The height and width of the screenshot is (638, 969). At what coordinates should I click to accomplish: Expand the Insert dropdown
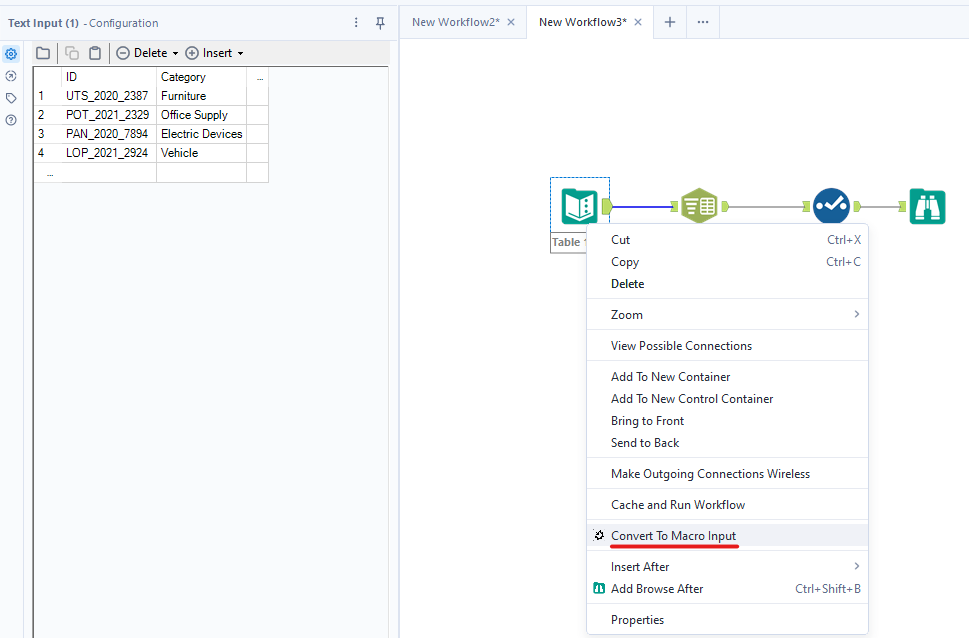click(x=240, y=54)
